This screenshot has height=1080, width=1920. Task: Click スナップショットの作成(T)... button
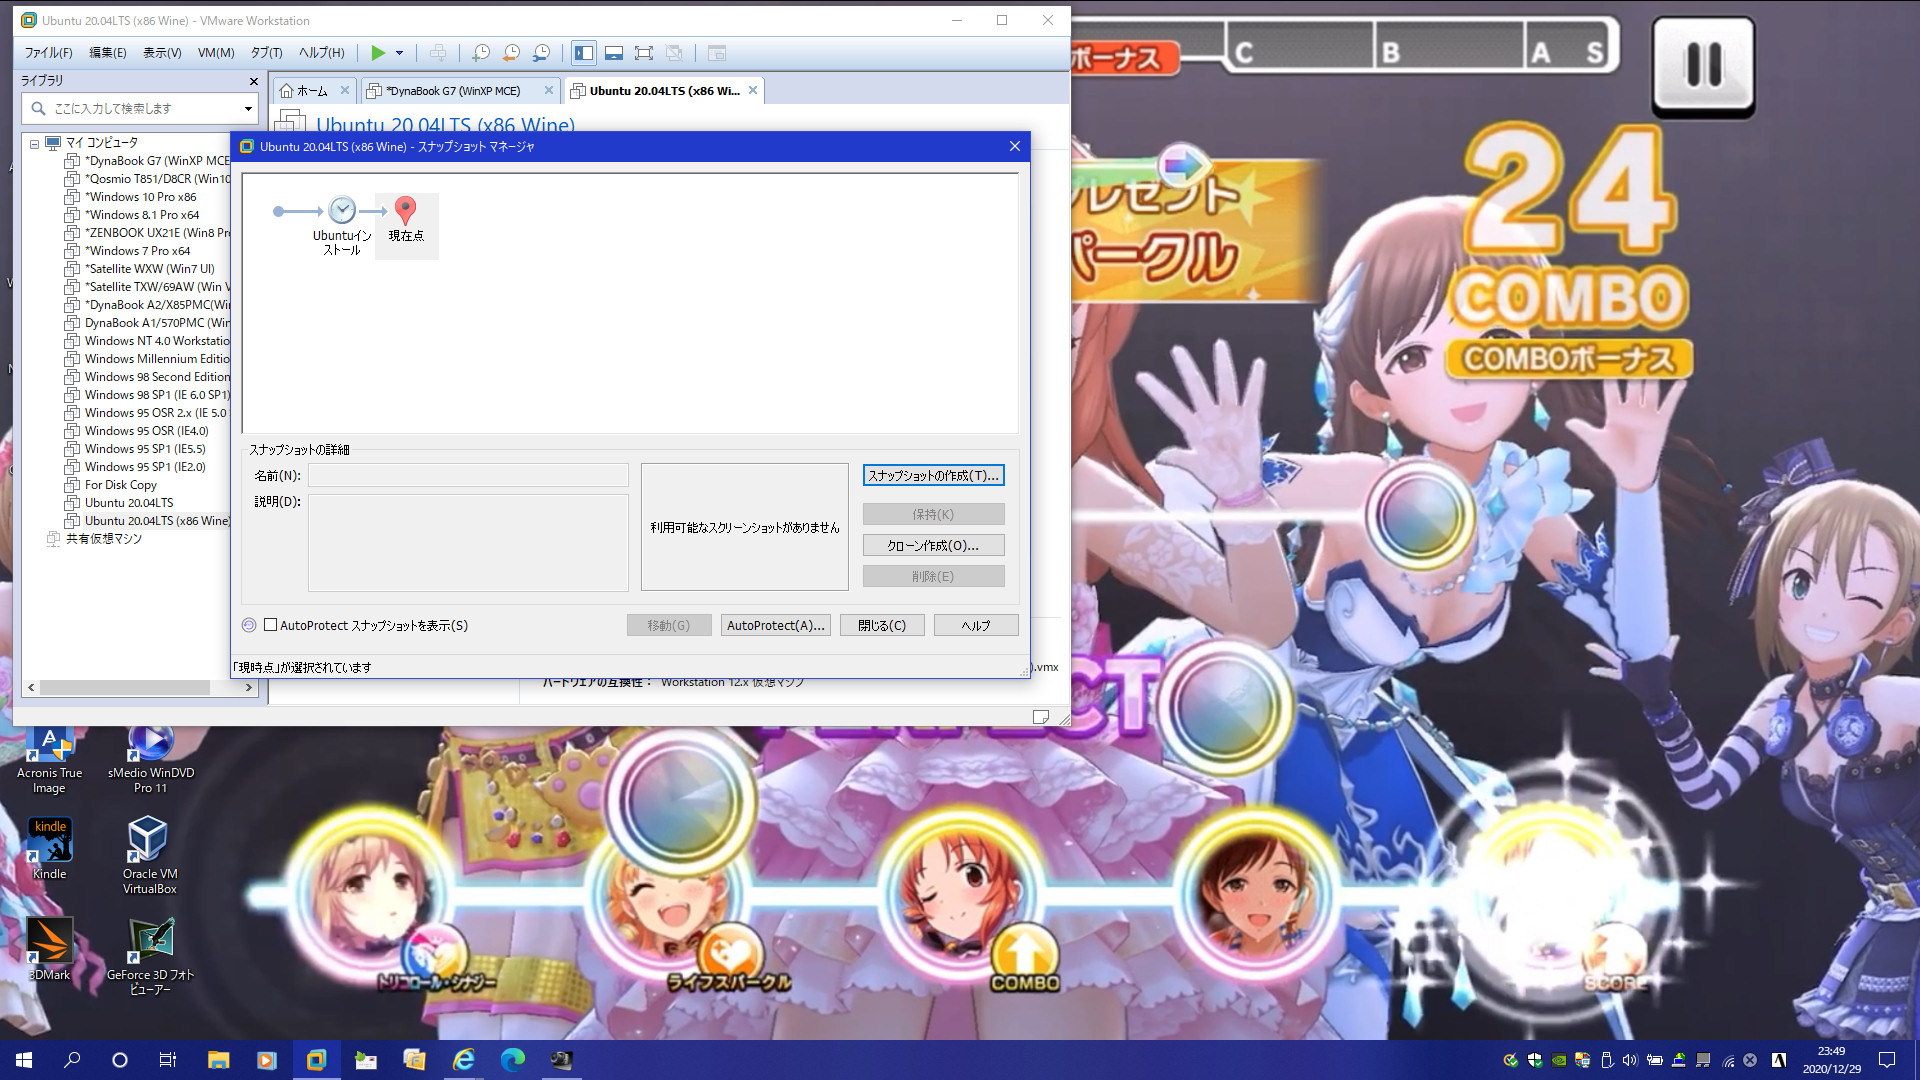click(933, 475)
